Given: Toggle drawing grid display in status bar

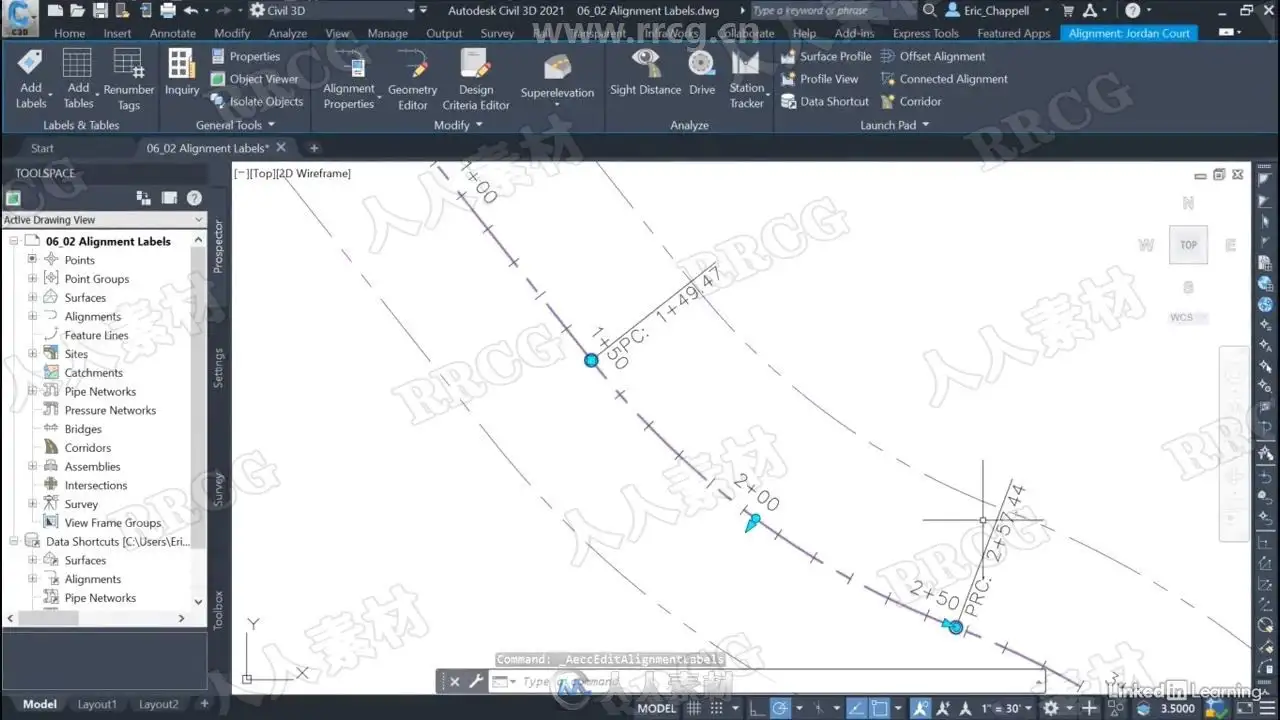Looking at the screenshot, I should [x=694, y=708].
